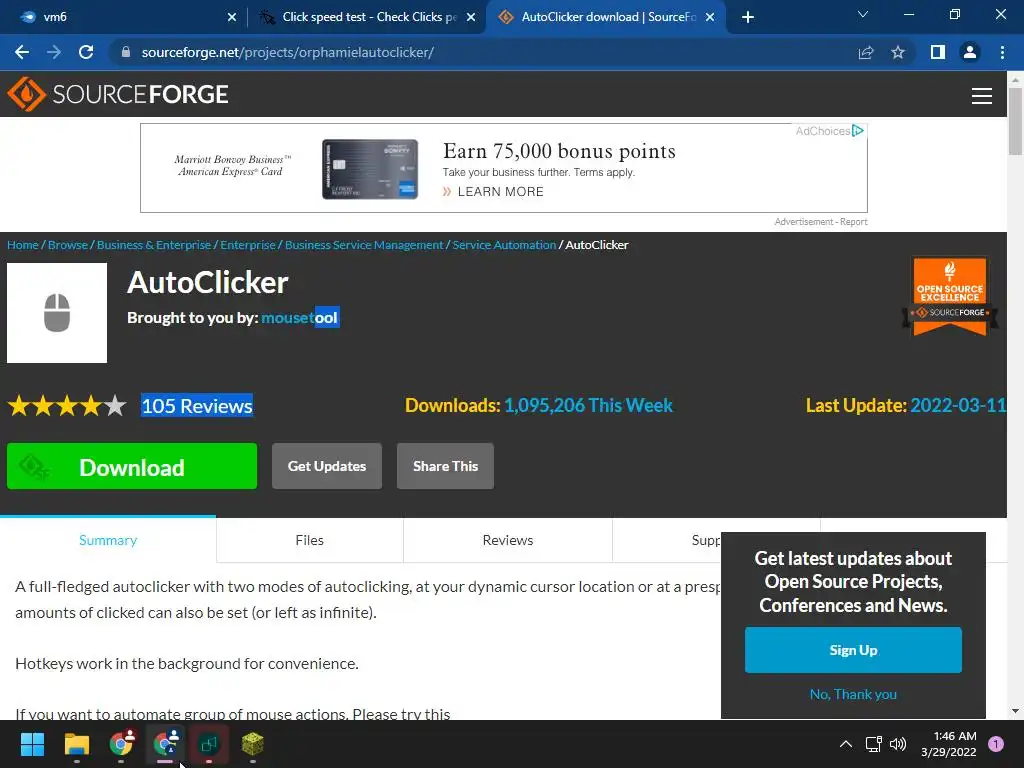Click the star rating icons
This screenshot has height=768, width=1024.
(67, 406)
